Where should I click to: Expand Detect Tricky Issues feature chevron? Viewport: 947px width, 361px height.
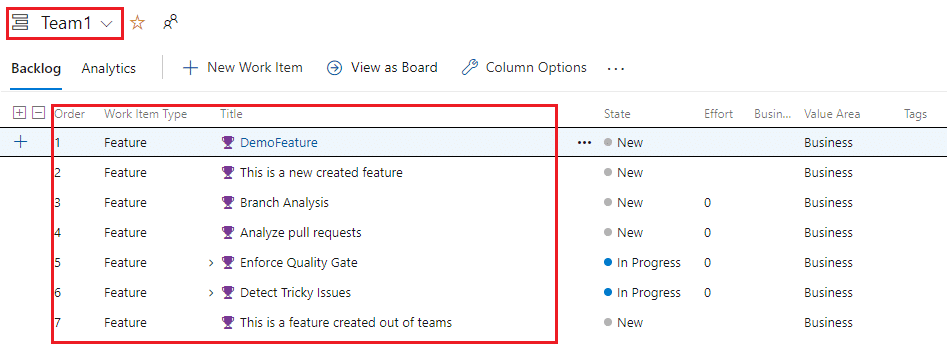[211, 293]
